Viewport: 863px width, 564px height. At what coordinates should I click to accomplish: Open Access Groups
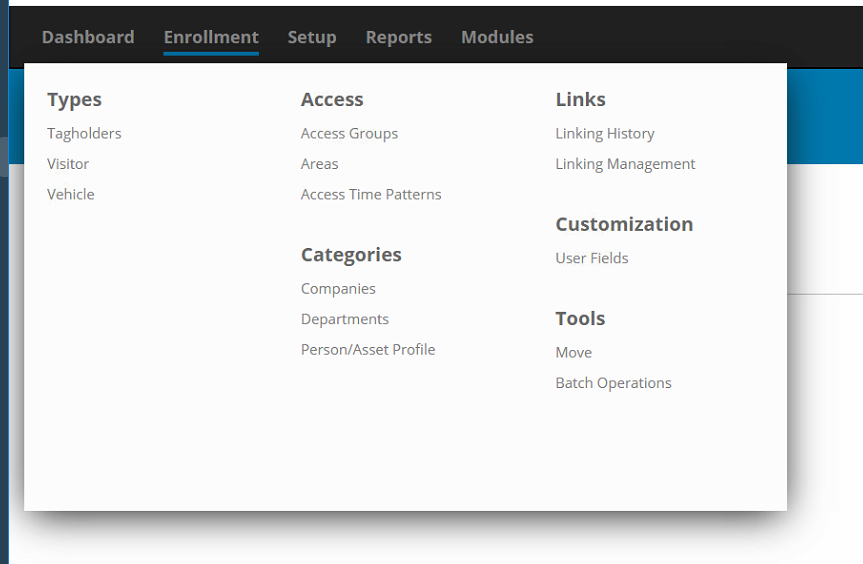349,134
